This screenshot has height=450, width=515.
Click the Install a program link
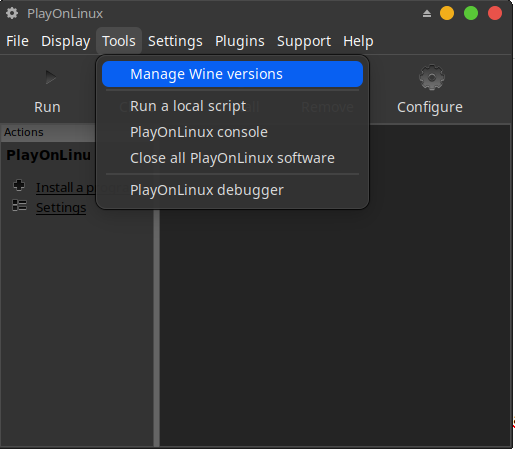point(66,188)
